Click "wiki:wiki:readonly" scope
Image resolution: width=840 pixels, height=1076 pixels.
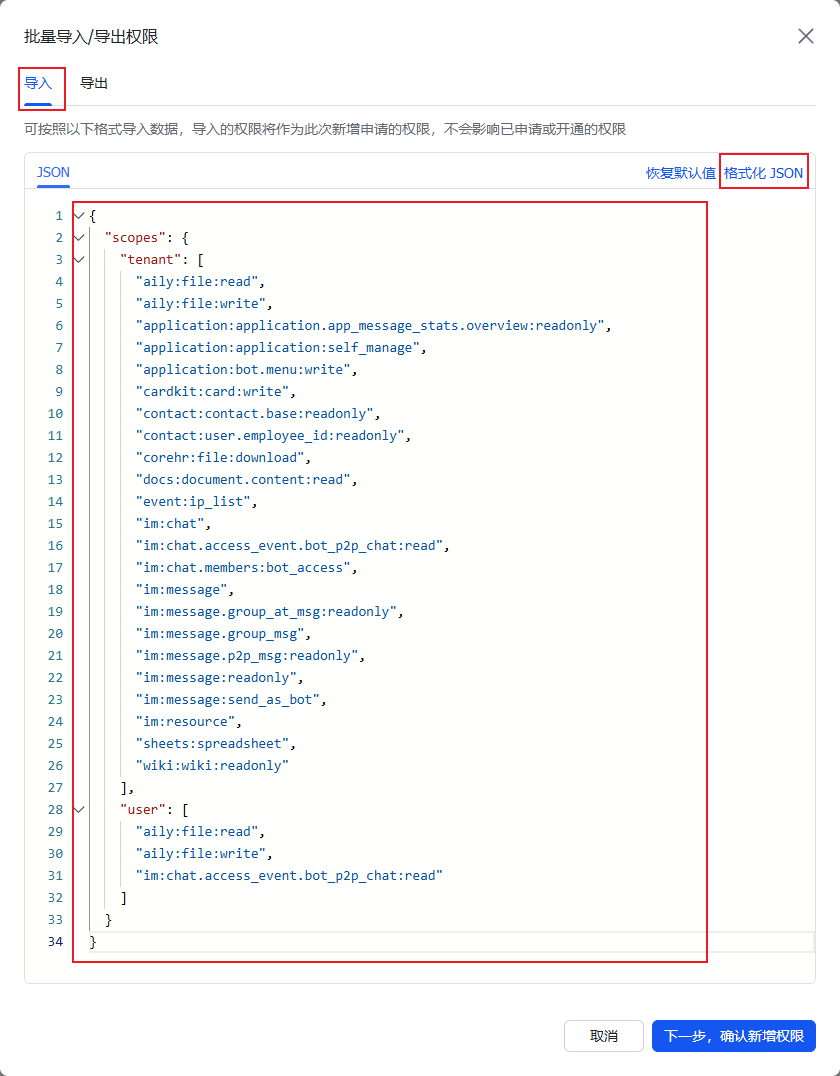(x=212, y=765)
